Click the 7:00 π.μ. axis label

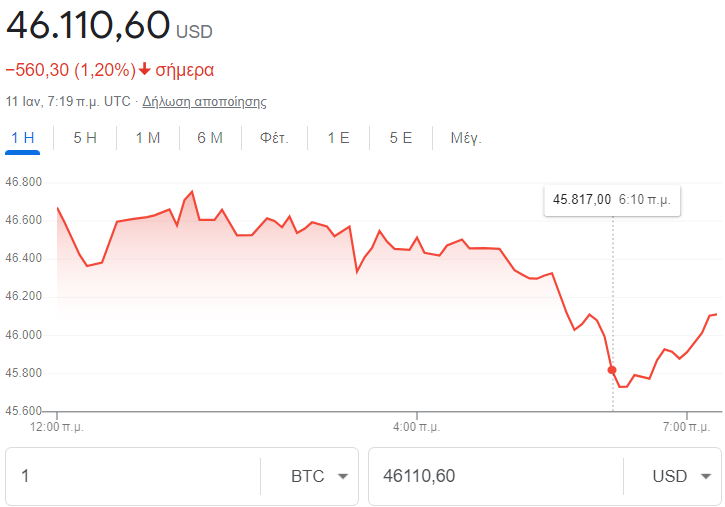689,427
